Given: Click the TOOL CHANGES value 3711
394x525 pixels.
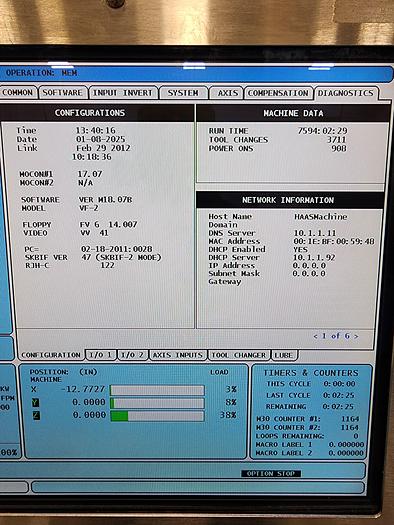Looking at the screenshot, I should pyautogui.click(x=336, y=139).
